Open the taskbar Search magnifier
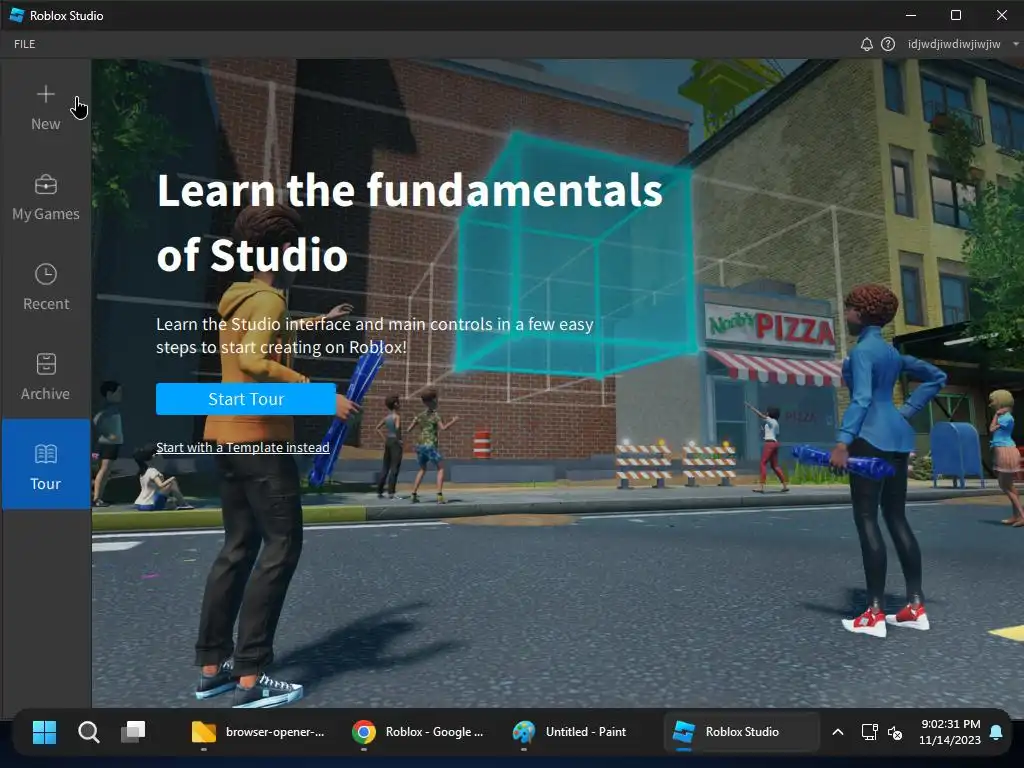This screenshot has height=768, width=1024. pos(89,732)
